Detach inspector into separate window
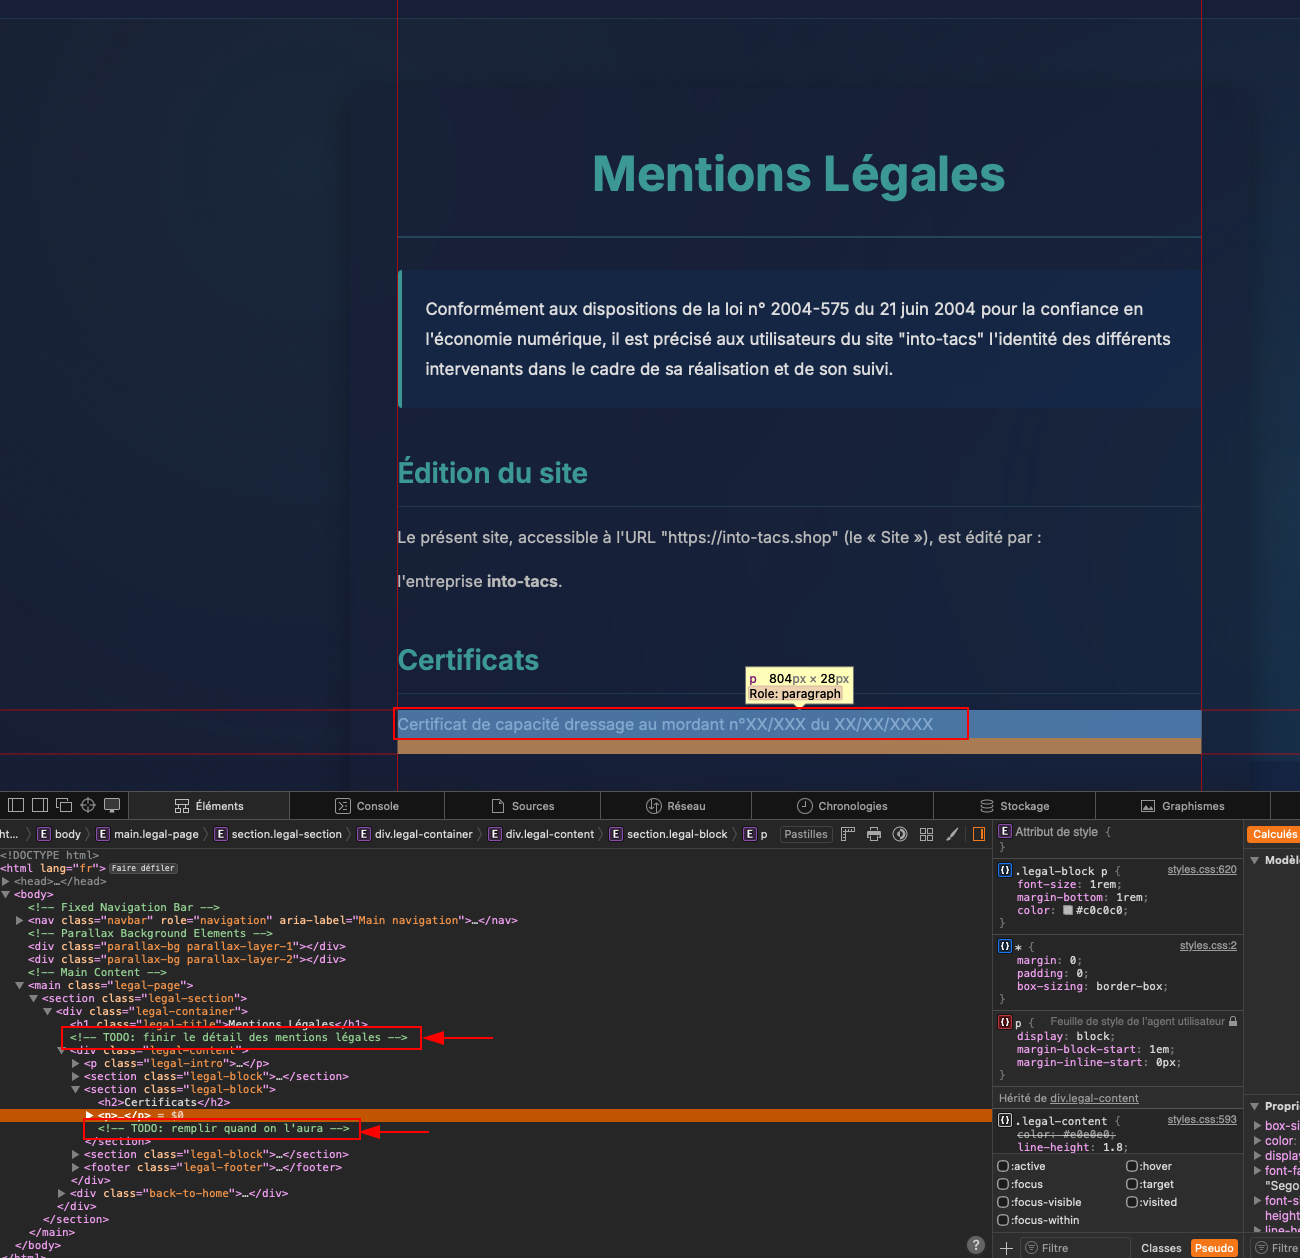The width and height of the screenshot is (1300, 1258). [64, 805]
